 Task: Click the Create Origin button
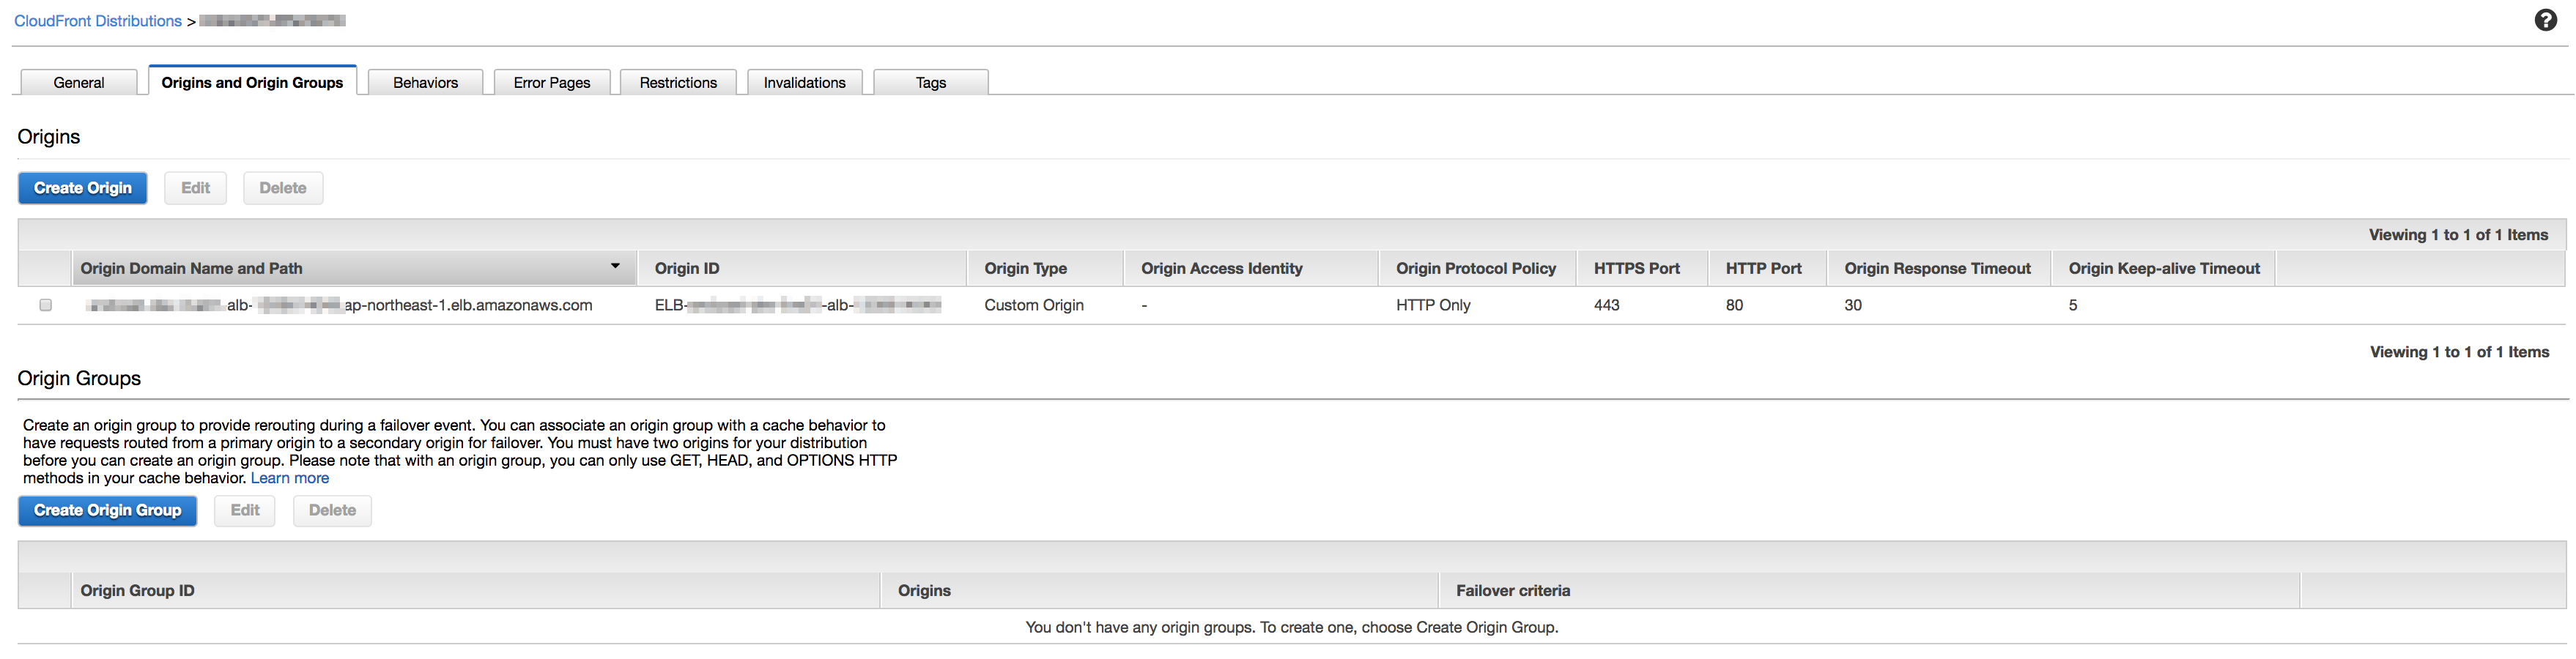[x=82, y=187]
